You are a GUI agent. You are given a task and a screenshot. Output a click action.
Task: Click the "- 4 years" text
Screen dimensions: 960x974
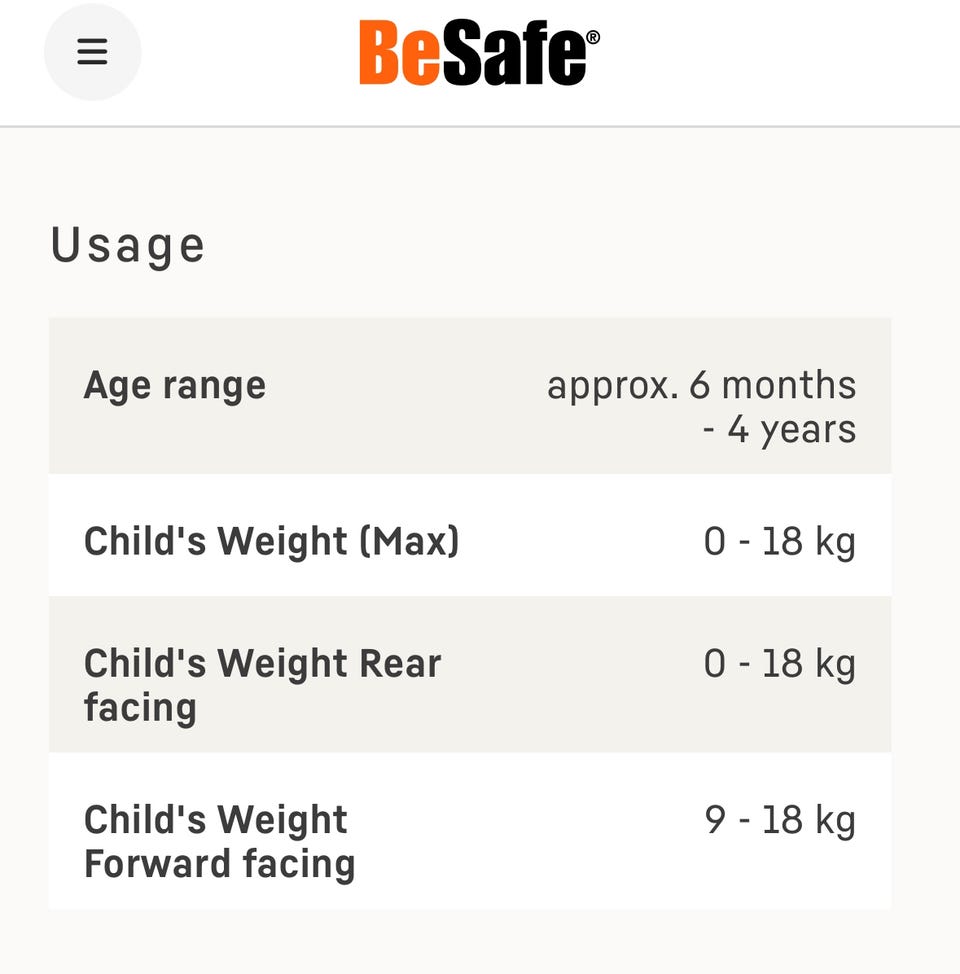coord(779,429)
